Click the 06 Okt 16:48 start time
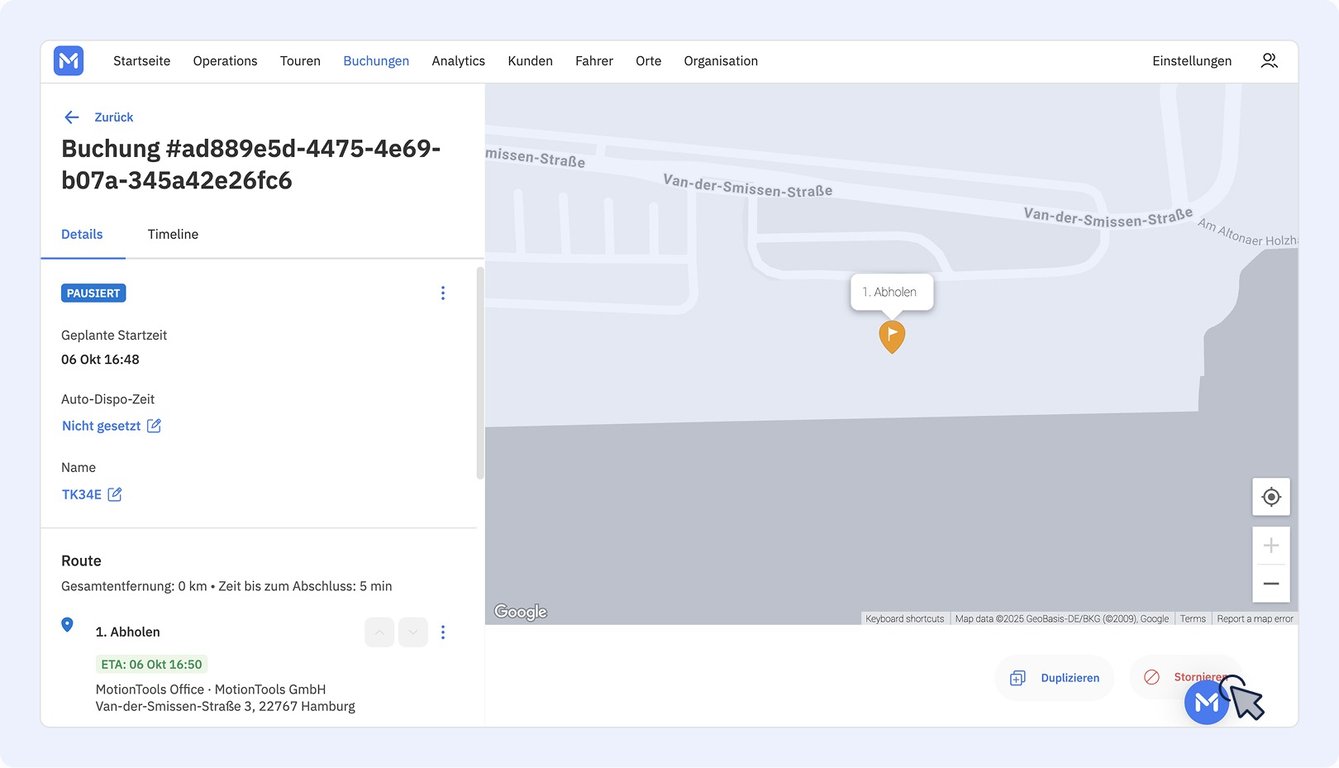This screenshot has width=1339, height=768. point(100,359)
